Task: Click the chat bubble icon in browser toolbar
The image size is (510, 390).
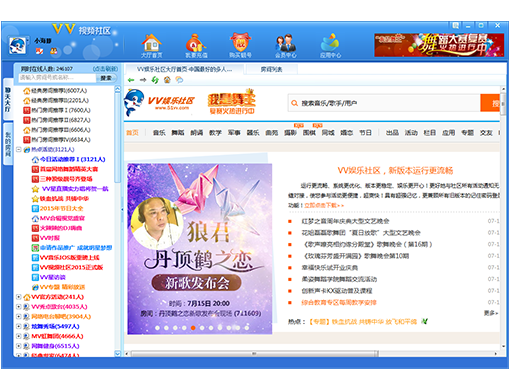Action: pyautogui.click(x=179, y=80)
